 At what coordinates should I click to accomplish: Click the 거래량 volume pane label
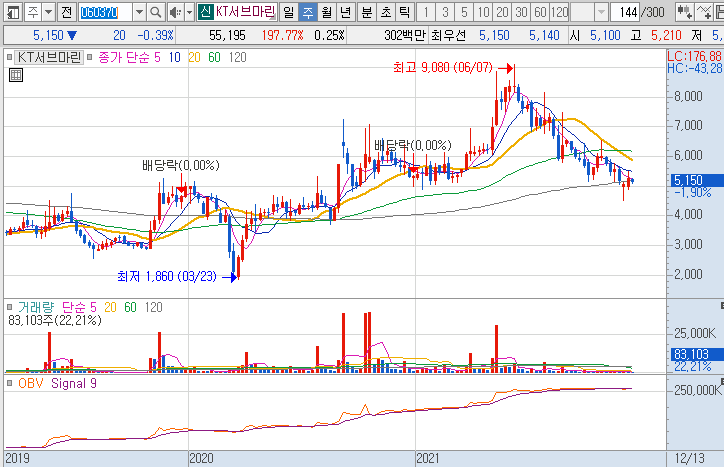(36, 307)
